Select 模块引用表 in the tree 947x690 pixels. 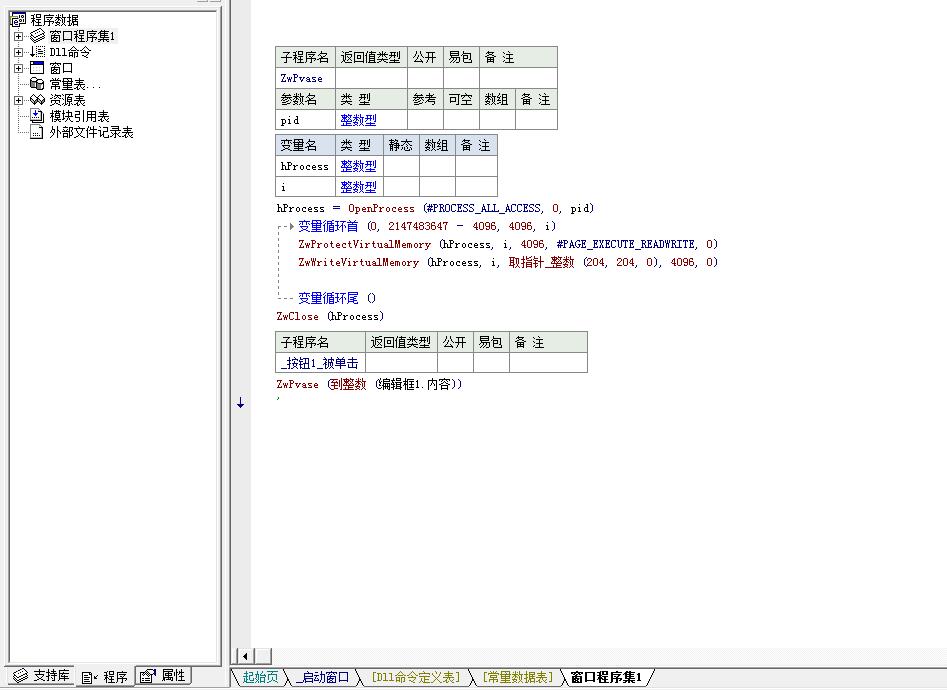tap(79, 116)
